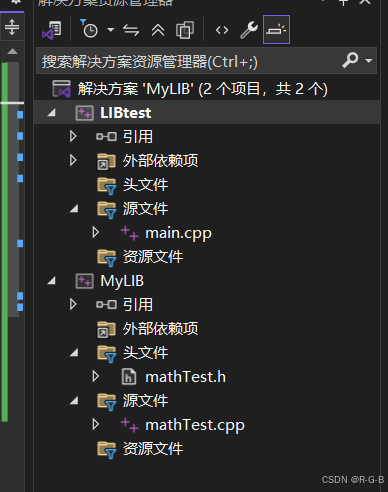
Task: Click the search magnifier icon
Action: tap(350, 60)
